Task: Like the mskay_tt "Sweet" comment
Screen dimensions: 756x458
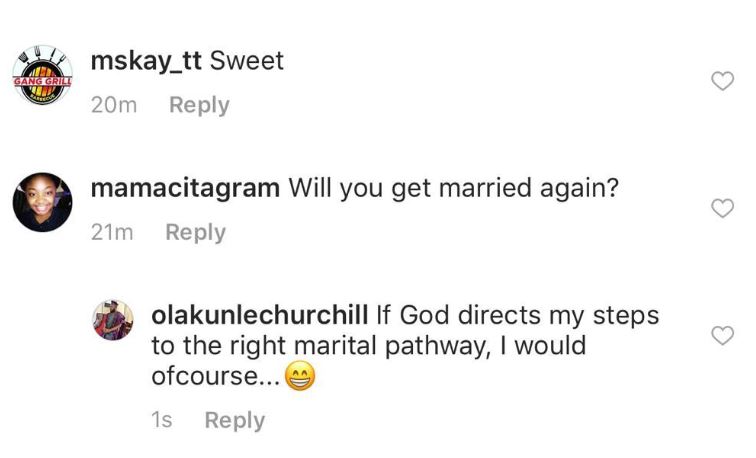Action: click(722, 82)
